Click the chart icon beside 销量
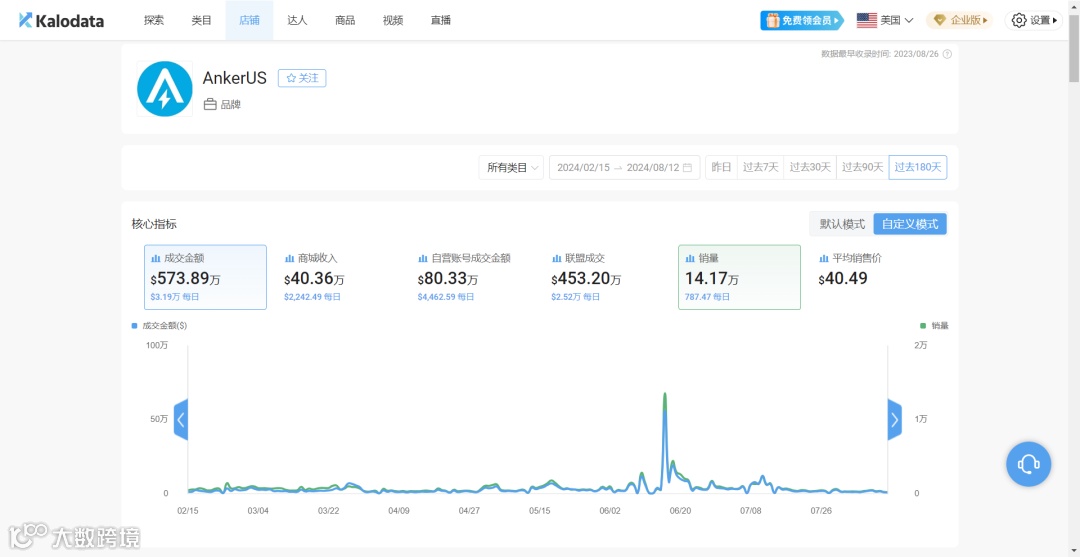1080x557 pixels. point(690,259)
